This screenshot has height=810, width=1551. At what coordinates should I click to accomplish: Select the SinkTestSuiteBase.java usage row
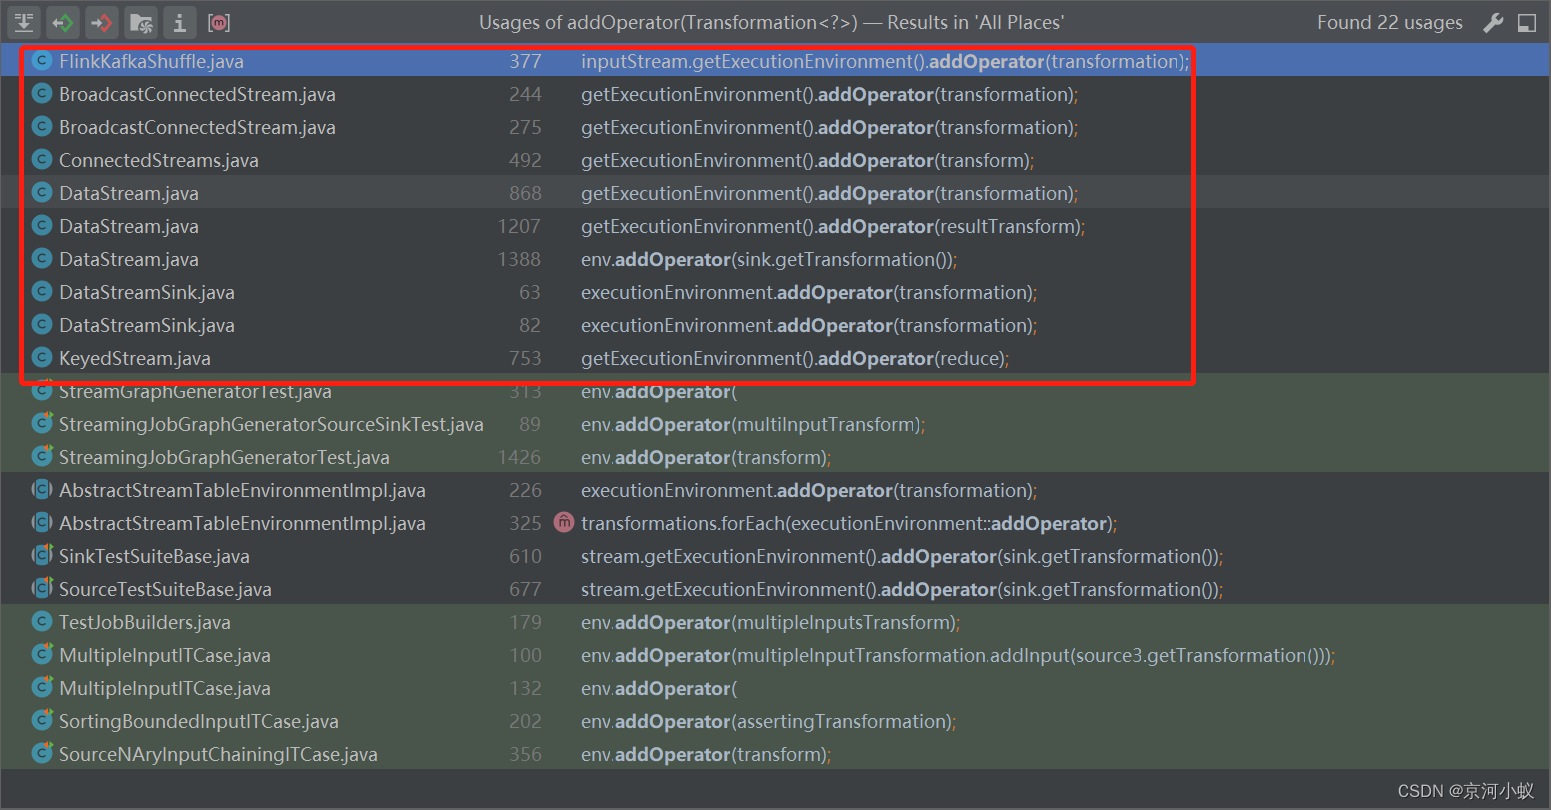pos(775,556)
